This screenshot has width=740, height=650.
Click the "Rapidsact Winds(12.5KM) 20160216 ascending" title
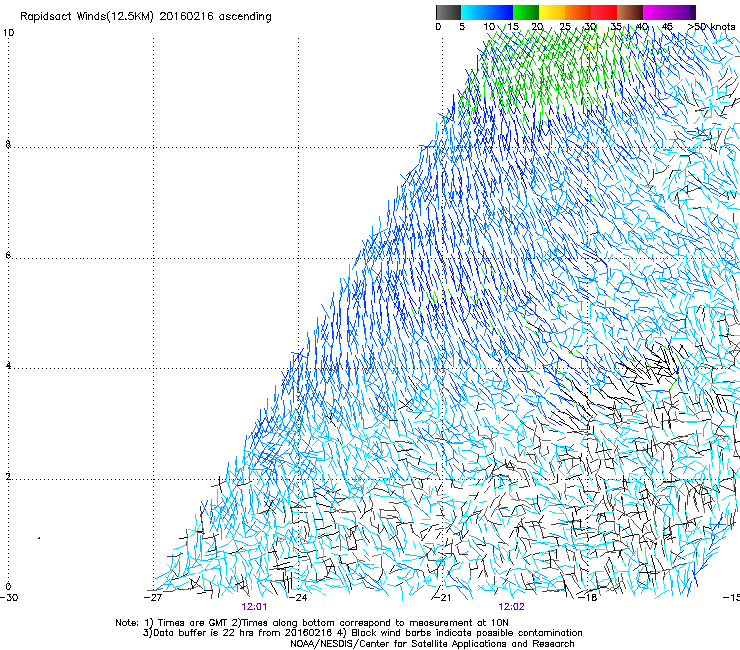146,17
